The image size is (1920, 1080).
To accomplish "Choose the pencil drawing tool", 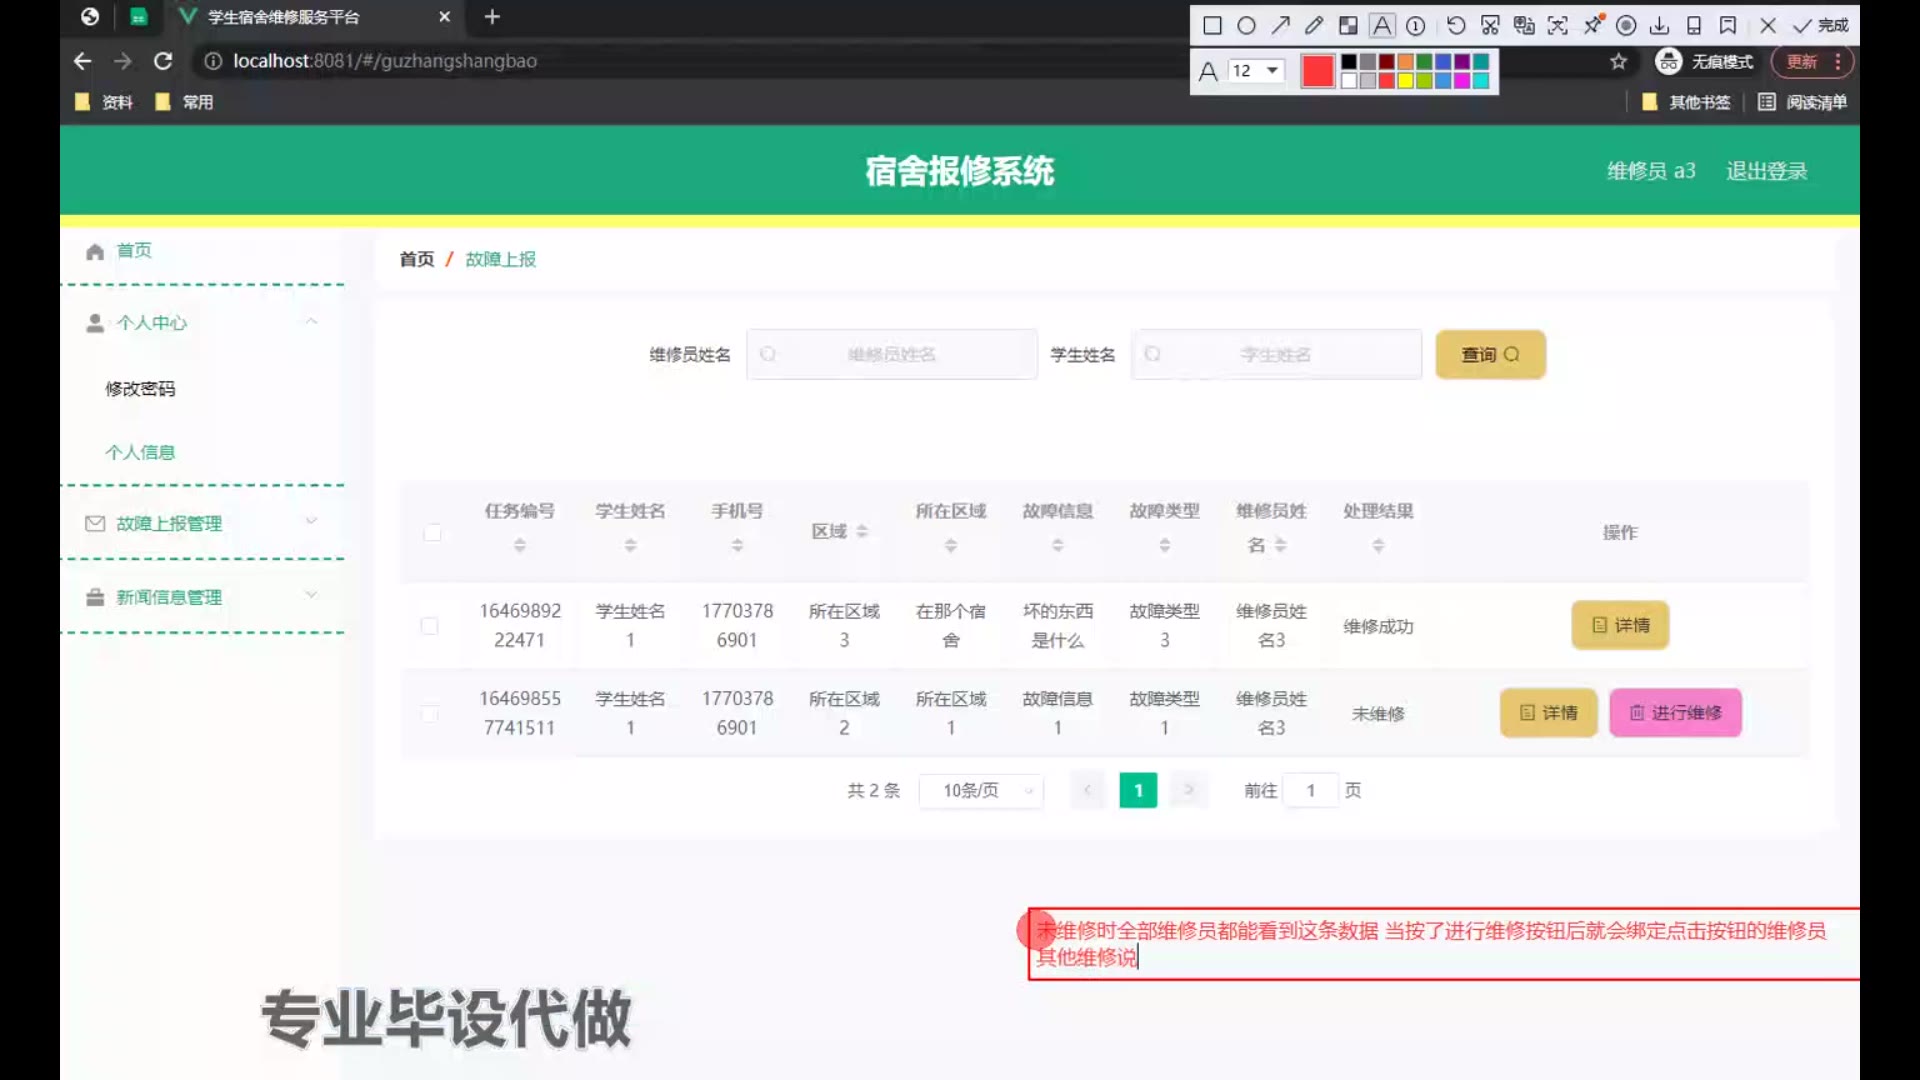I will pyautogui.click(x=1314, y=26).
